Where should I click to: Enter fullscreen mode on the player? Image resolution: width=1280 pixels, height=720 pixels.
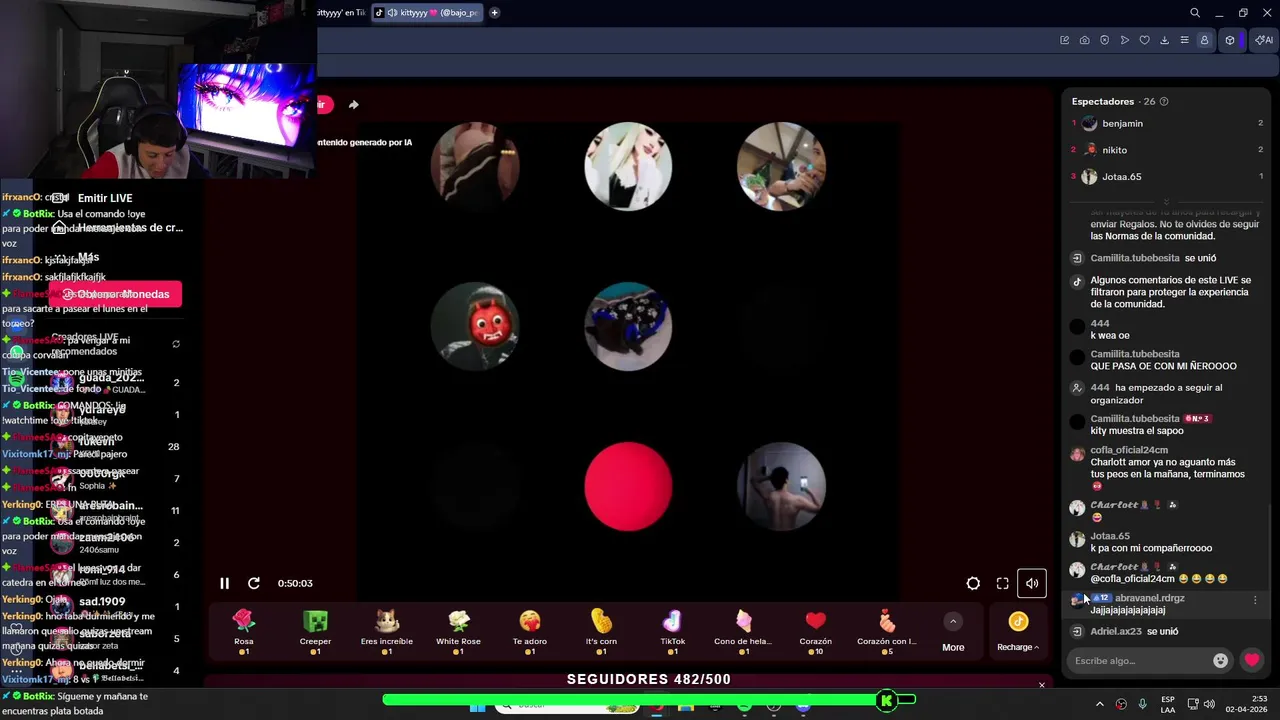(1002, 583)
